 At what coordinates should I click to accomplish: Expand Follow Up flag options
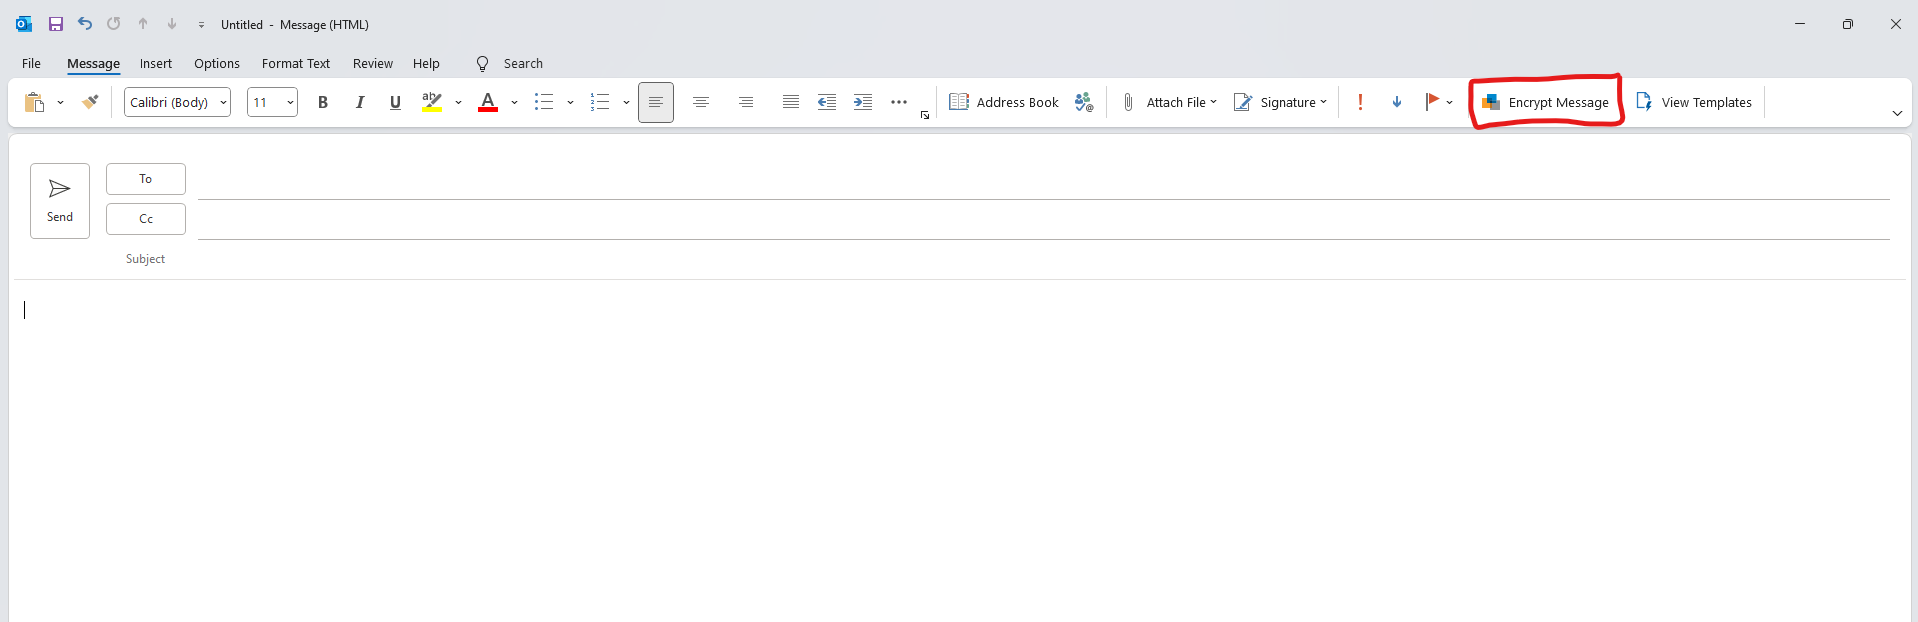[x=1449, y=102]
